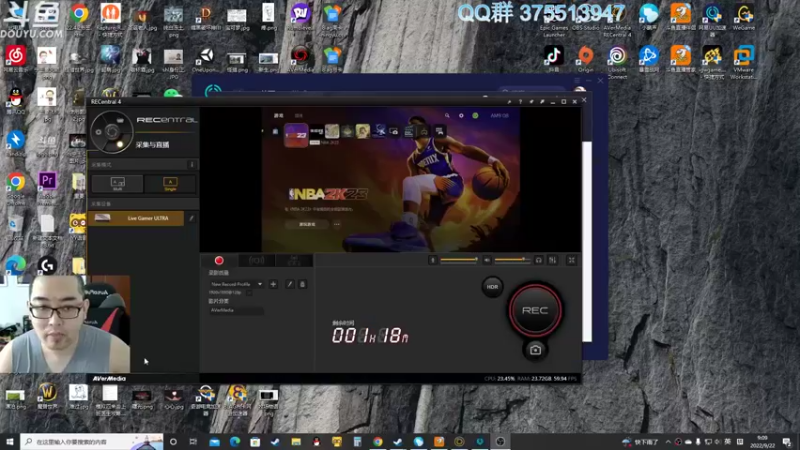Viewport: 800px width, 450px height.
Task: Start recording with the big REC button
Action: pos(535,310)
